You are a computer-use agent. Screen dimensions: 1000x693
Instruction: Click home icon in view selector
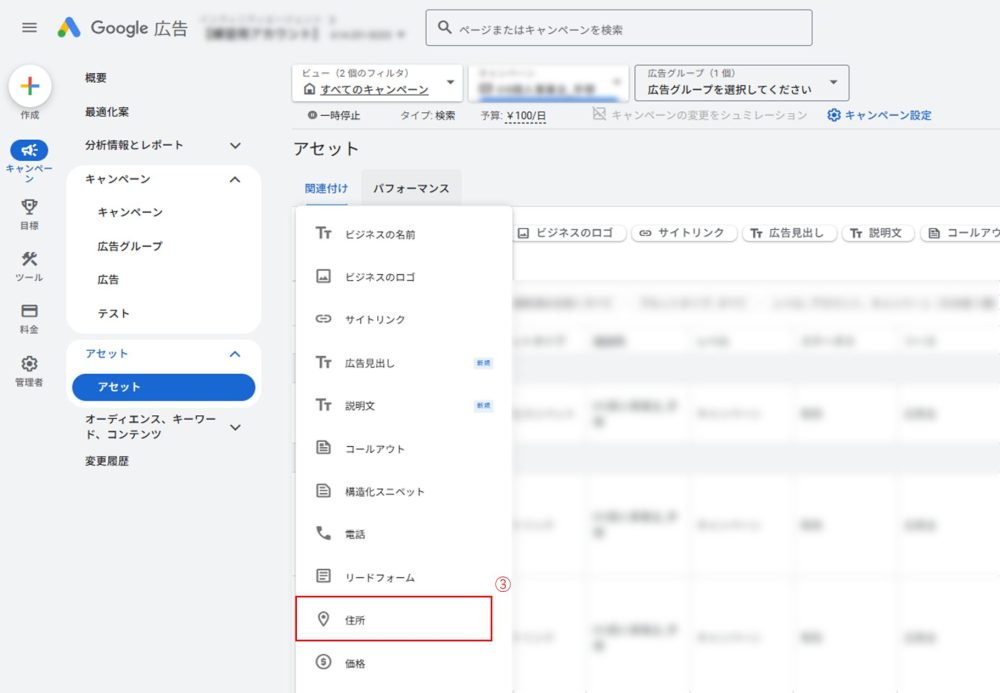point(309,89)
